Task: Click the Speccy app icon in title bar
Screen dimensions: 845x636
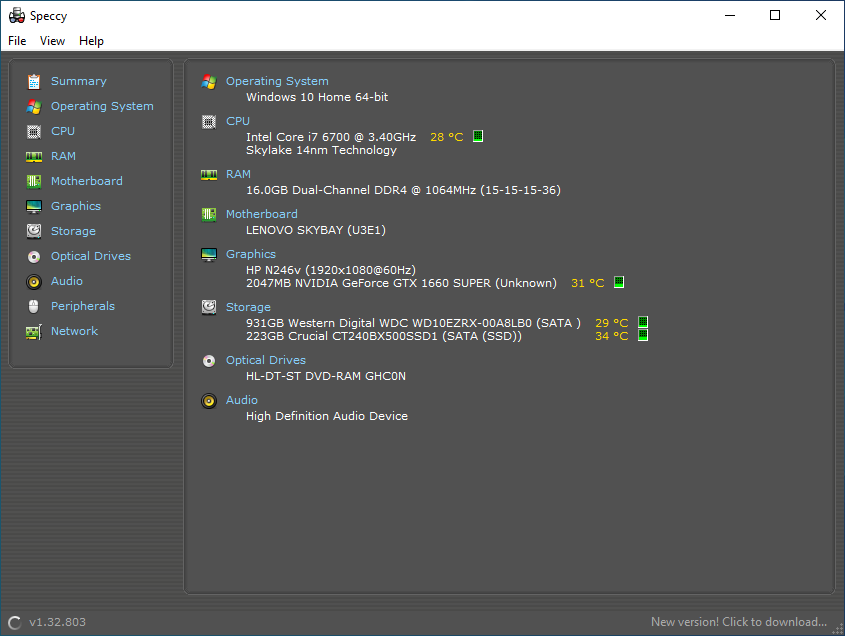Action: pos(17,16)
